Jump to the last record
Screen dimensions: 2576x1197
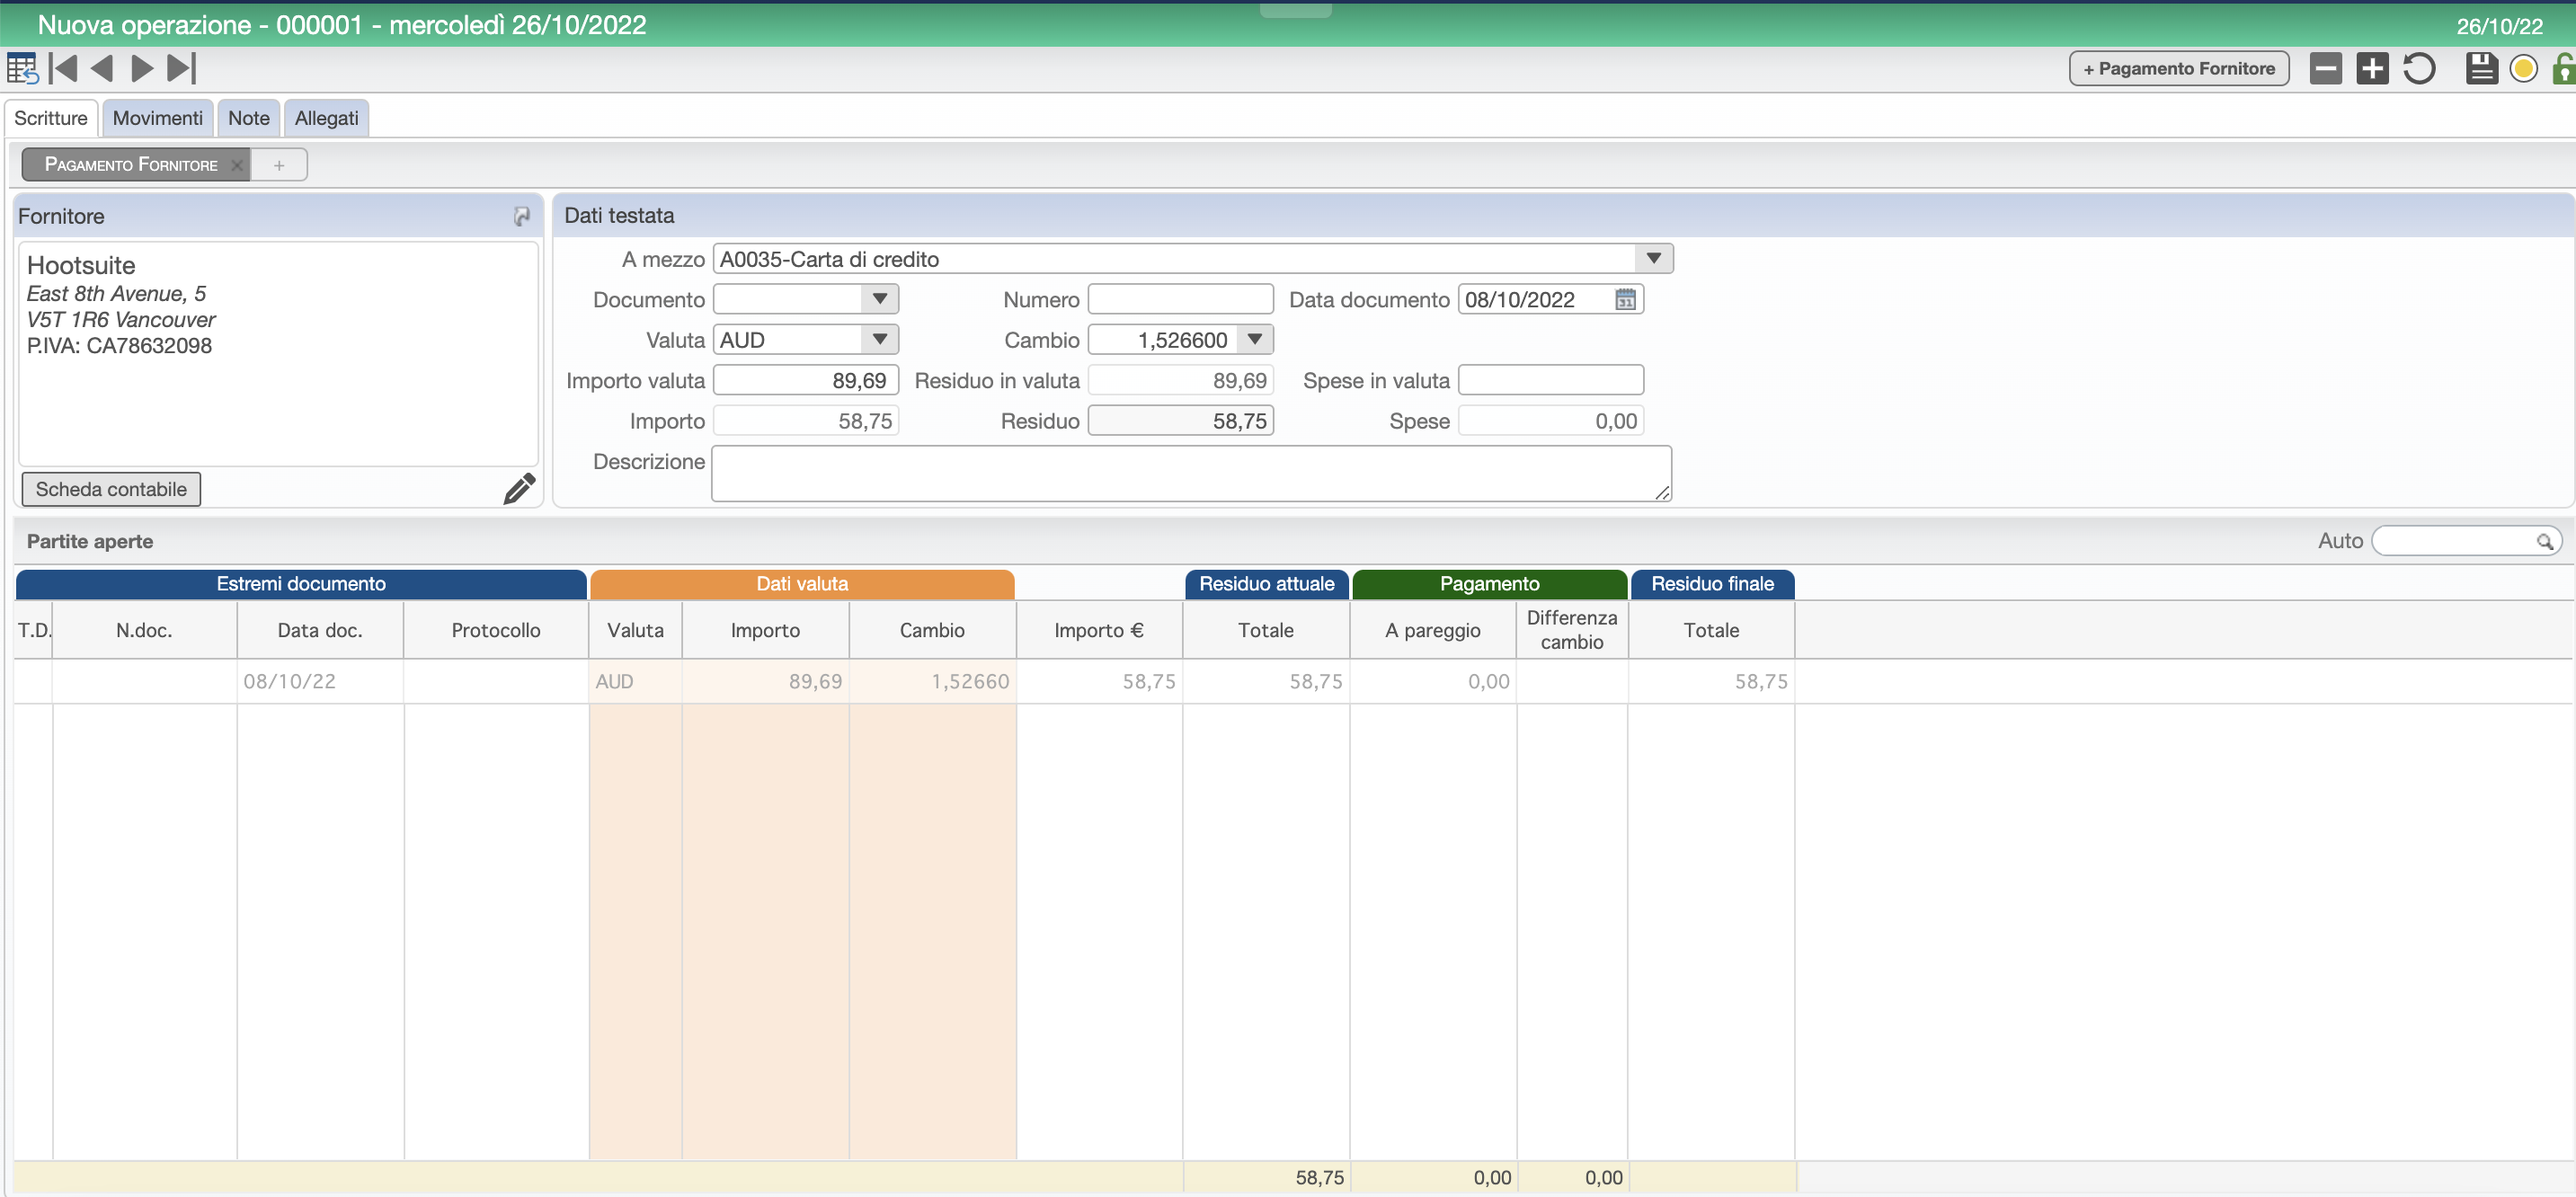tap(181, 68)
